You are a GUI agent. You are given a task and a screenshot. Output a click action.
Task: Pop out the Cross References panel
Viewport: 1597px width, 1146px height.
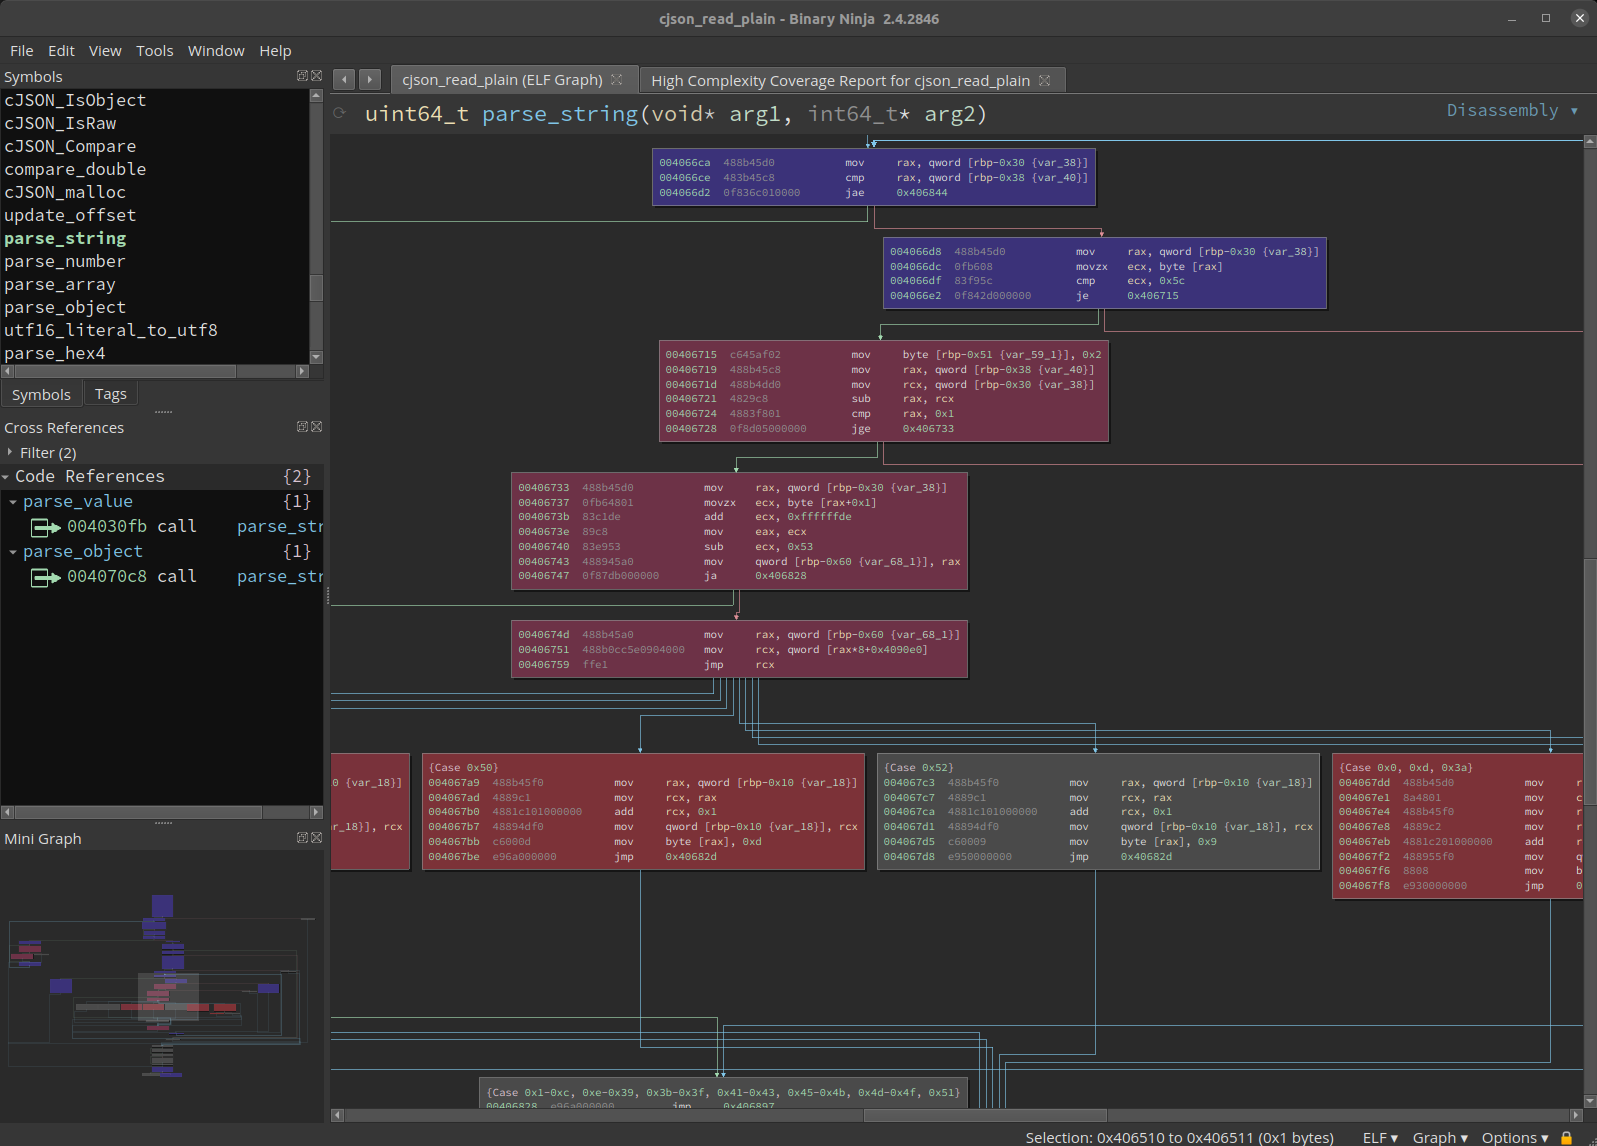[x=302, y=427]
